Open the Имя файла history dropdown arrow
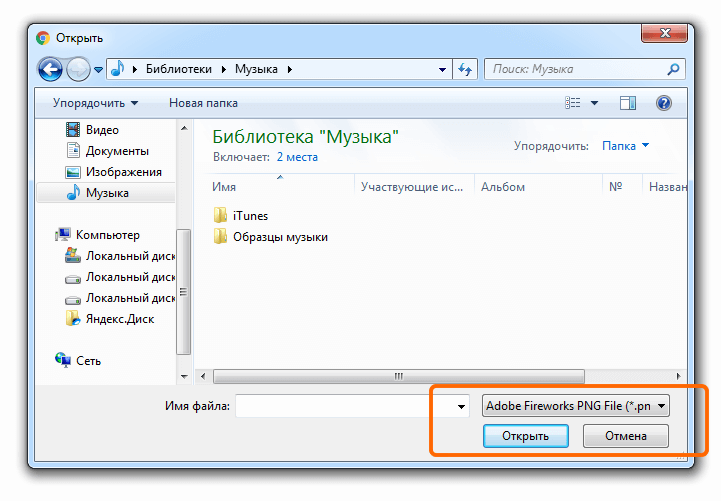 point(461,406)
